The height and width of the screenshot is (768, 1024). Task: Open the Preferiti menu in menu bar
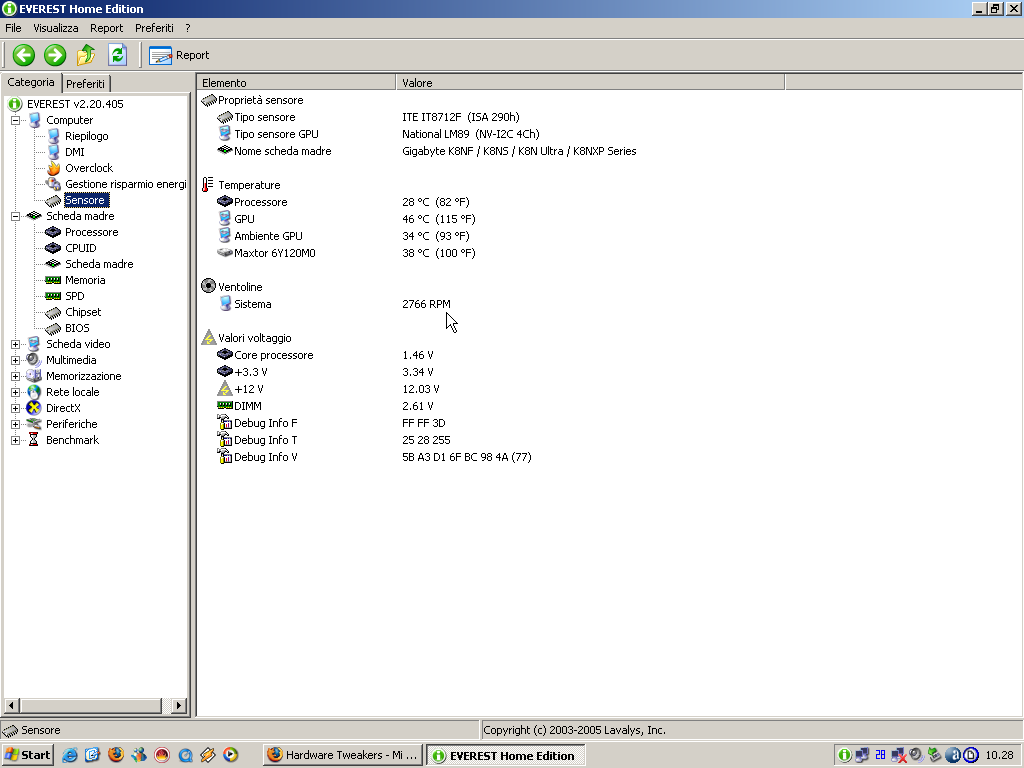154,28
